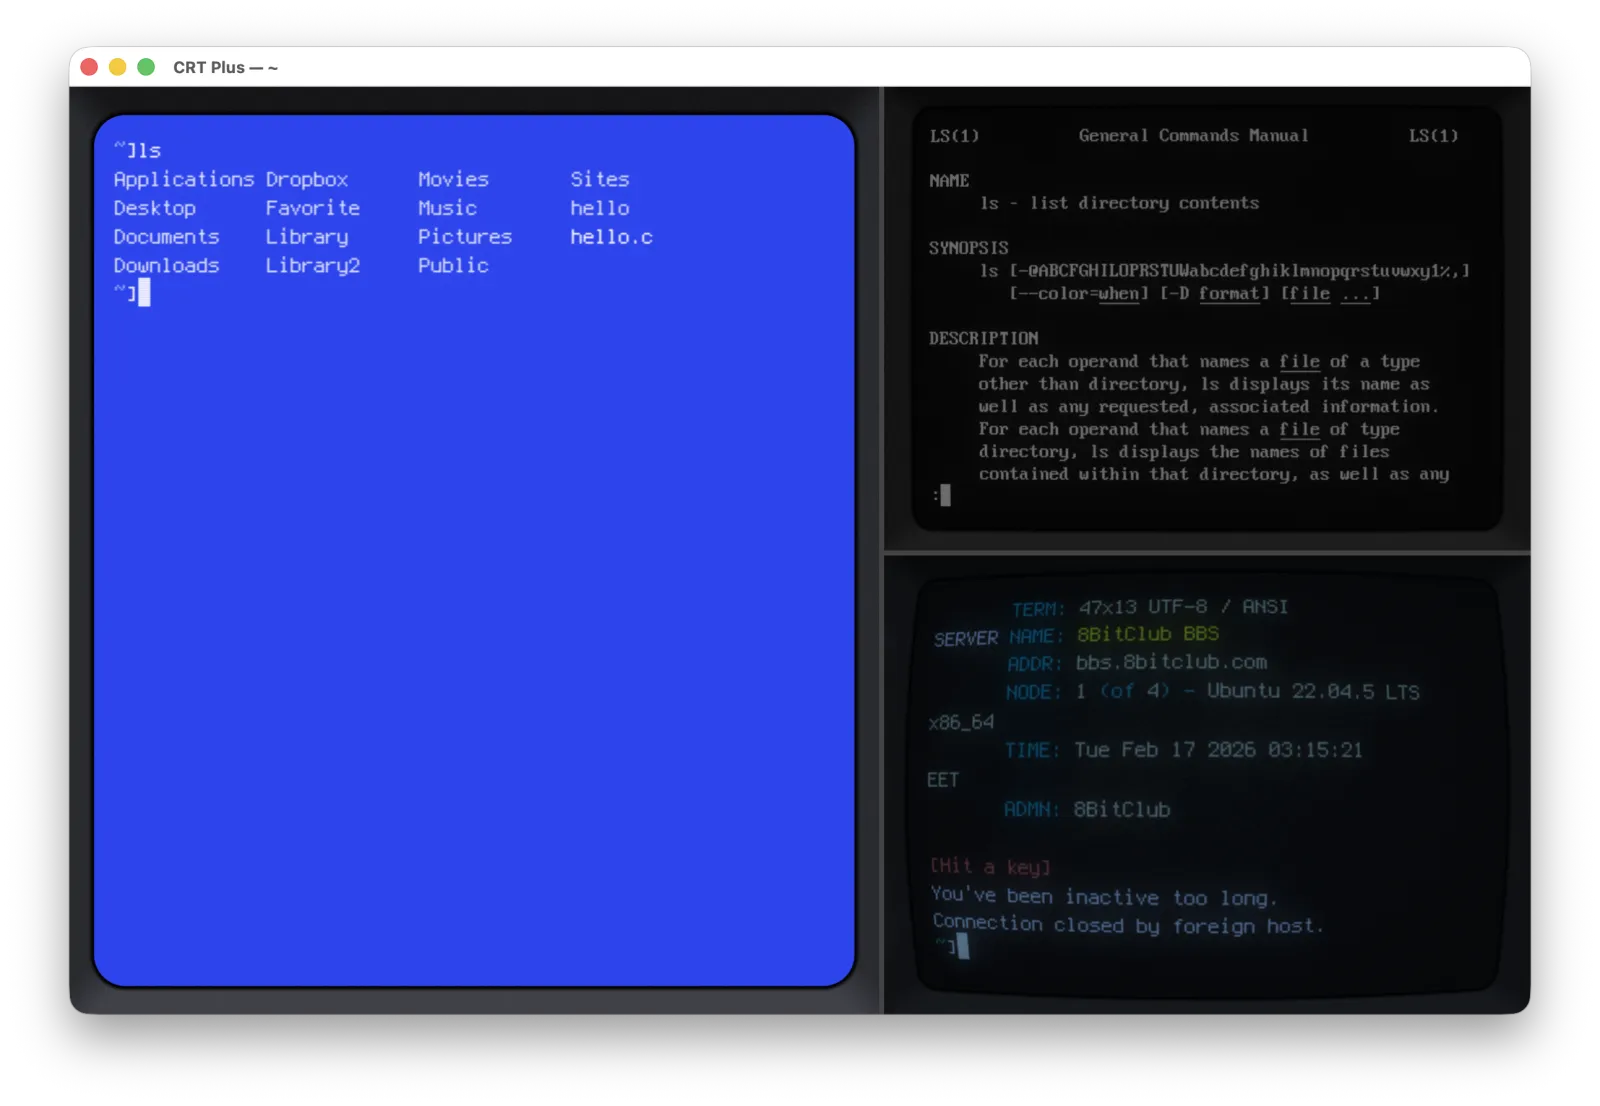Click the cursor block in blue terminal
This screenshot has height=1106, width=1600.
click(x=144, y=293)
